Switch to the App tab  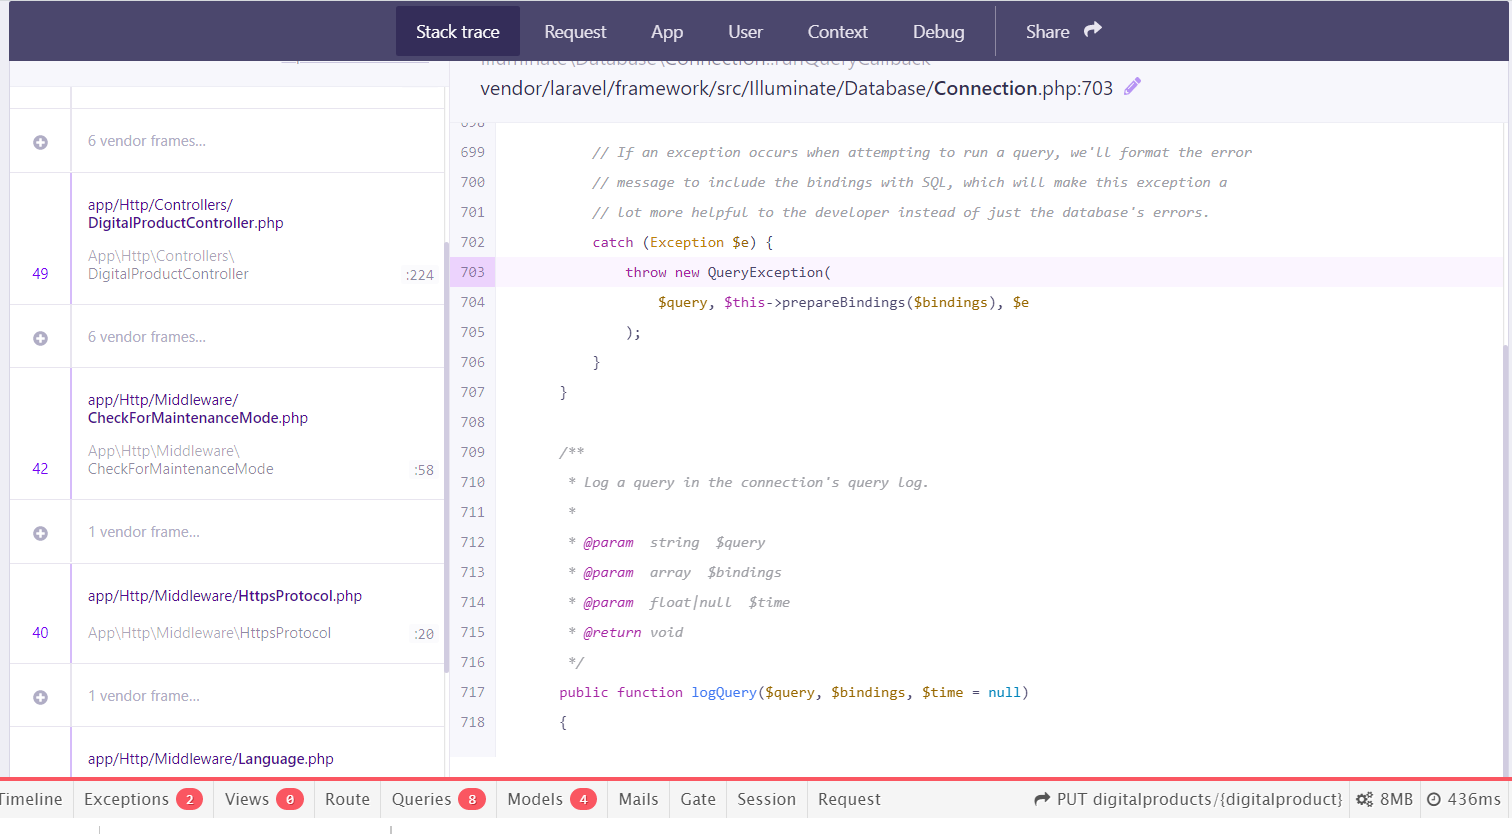click(x=667, y=31)
